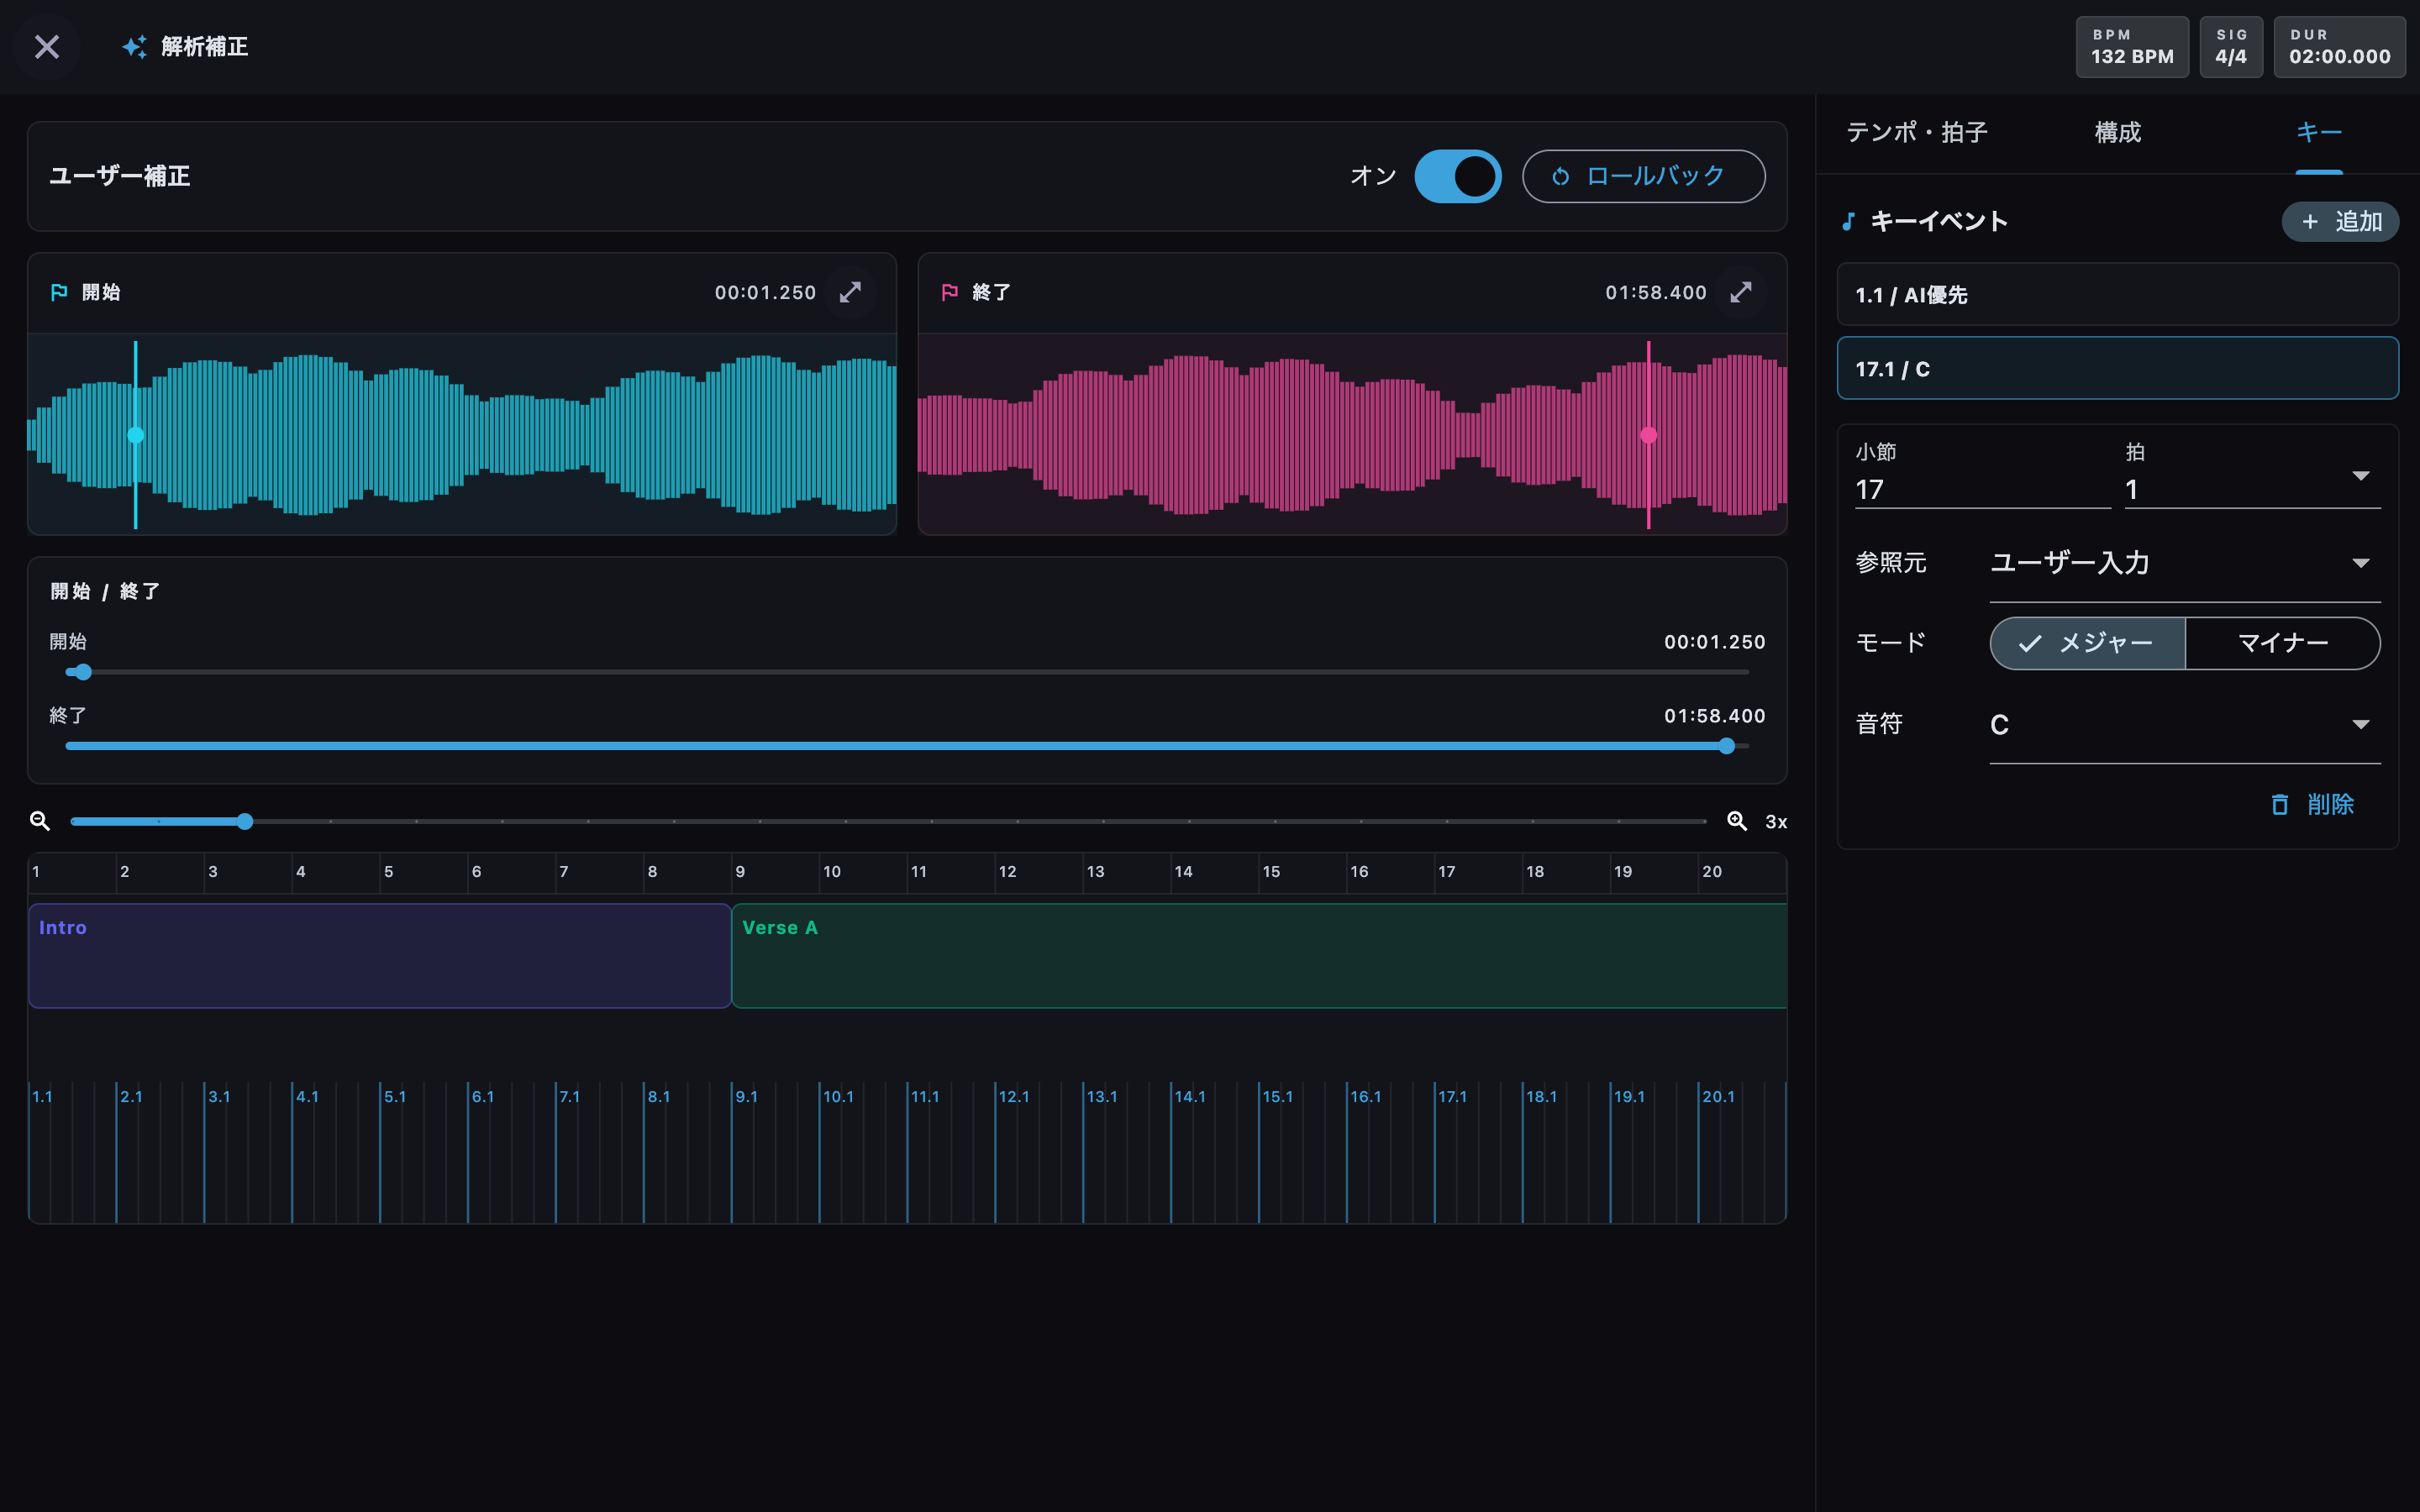The image size is (2420, 1512).
Task: Click the pink marker on the 終了 waveform
Action: [1649, 435]
